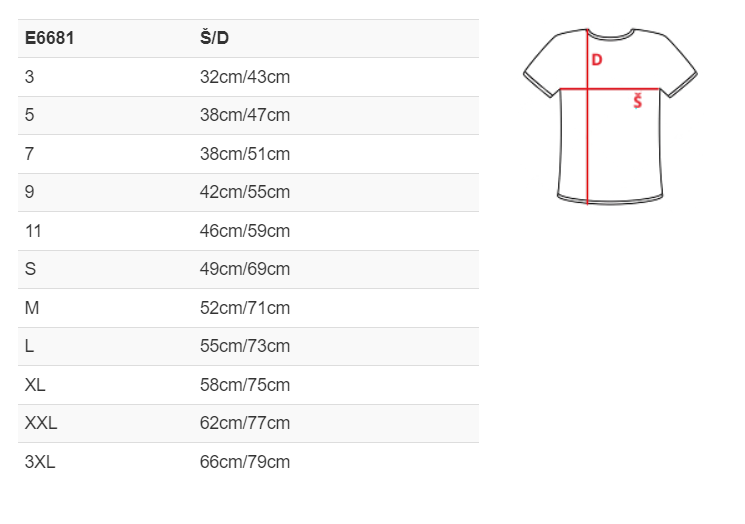Click size 3XL row label
Viewport: 745px width, 524px height.
40,462
